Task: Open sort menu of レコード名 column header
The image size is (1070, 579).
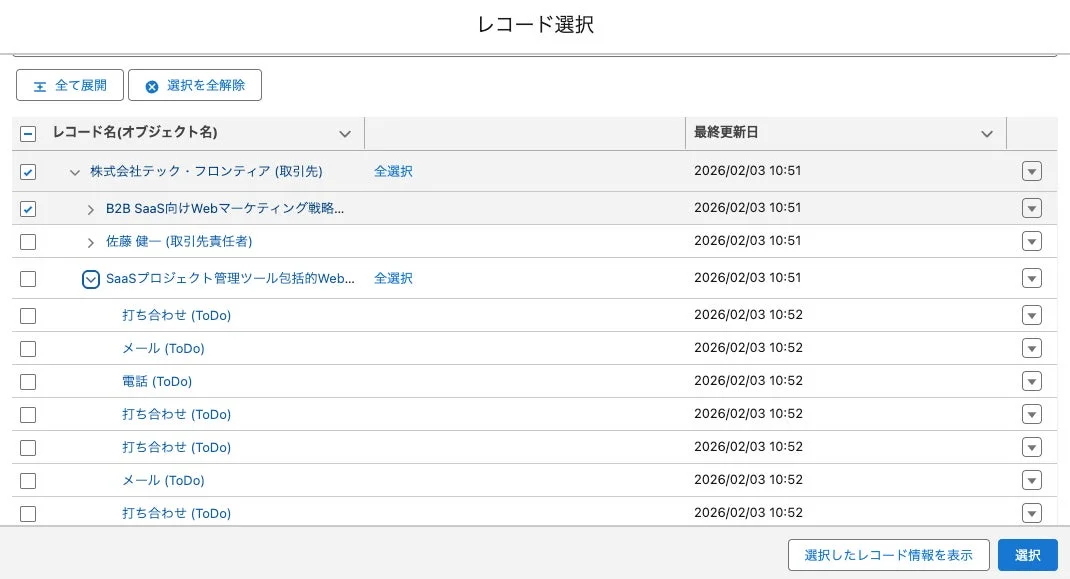Action: (x=345, y=134)
